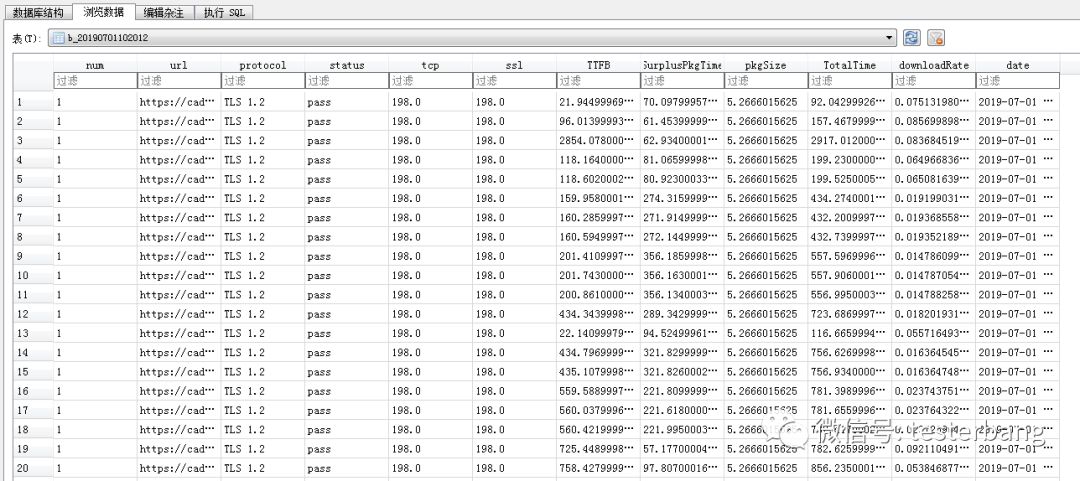Select TotalTime cell 199.2300000
Screen dimensions: 1080x481
pyautogui.click(x=850, y=160)
